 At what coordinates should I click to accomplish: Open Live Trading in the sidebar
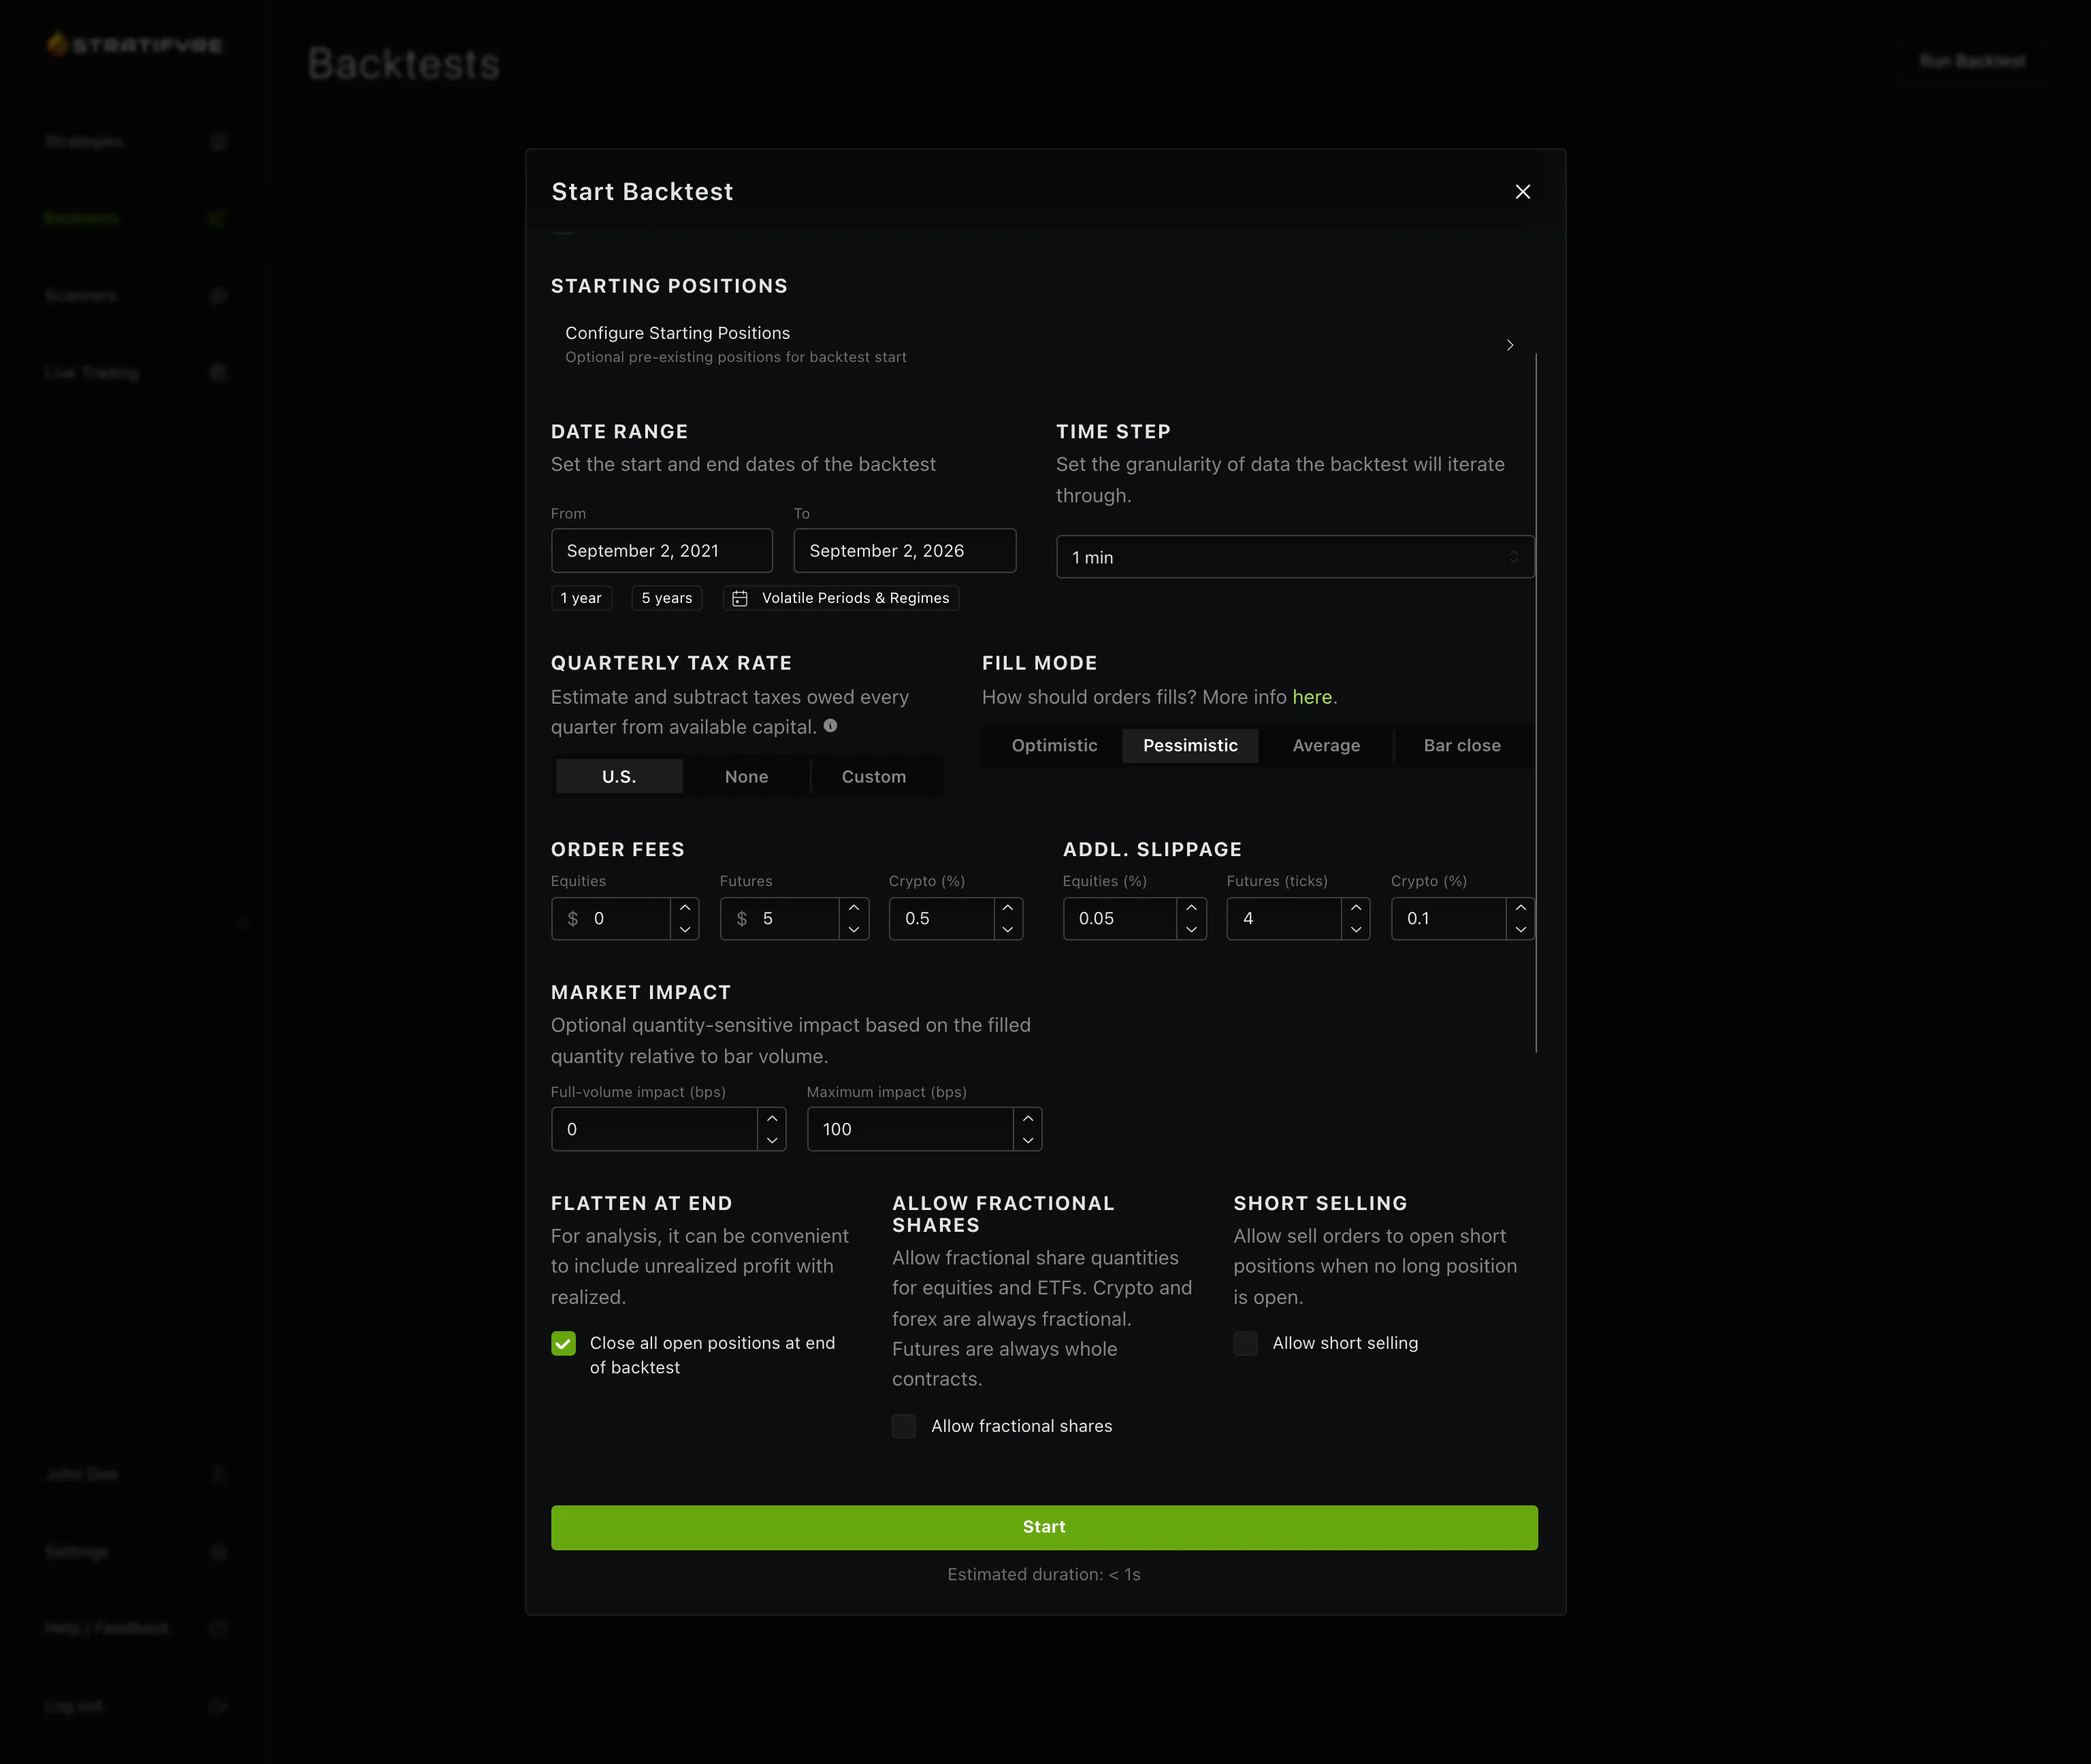[x=136, y=372]
